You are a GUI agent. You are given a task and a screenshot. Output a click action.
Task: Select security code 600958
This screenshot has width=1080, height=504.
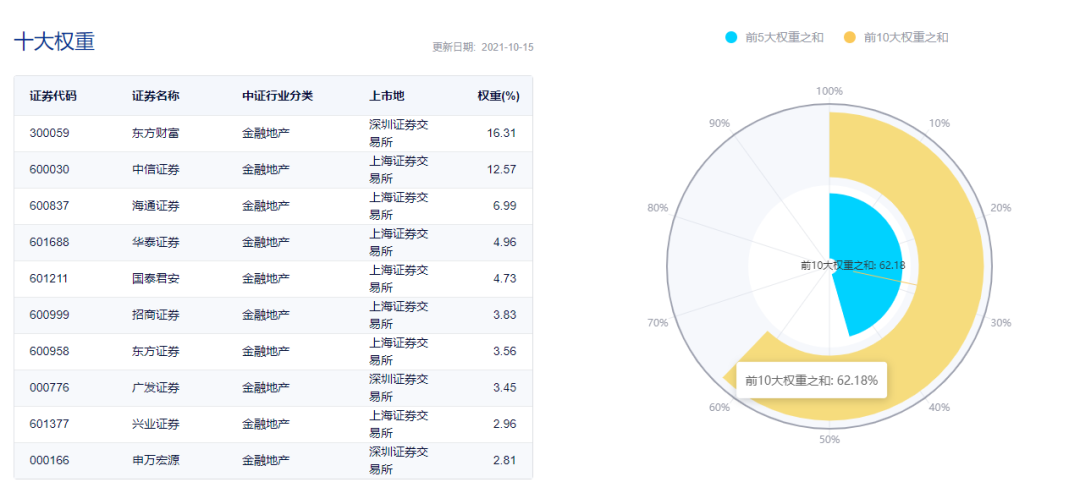(x=50, y=351)
